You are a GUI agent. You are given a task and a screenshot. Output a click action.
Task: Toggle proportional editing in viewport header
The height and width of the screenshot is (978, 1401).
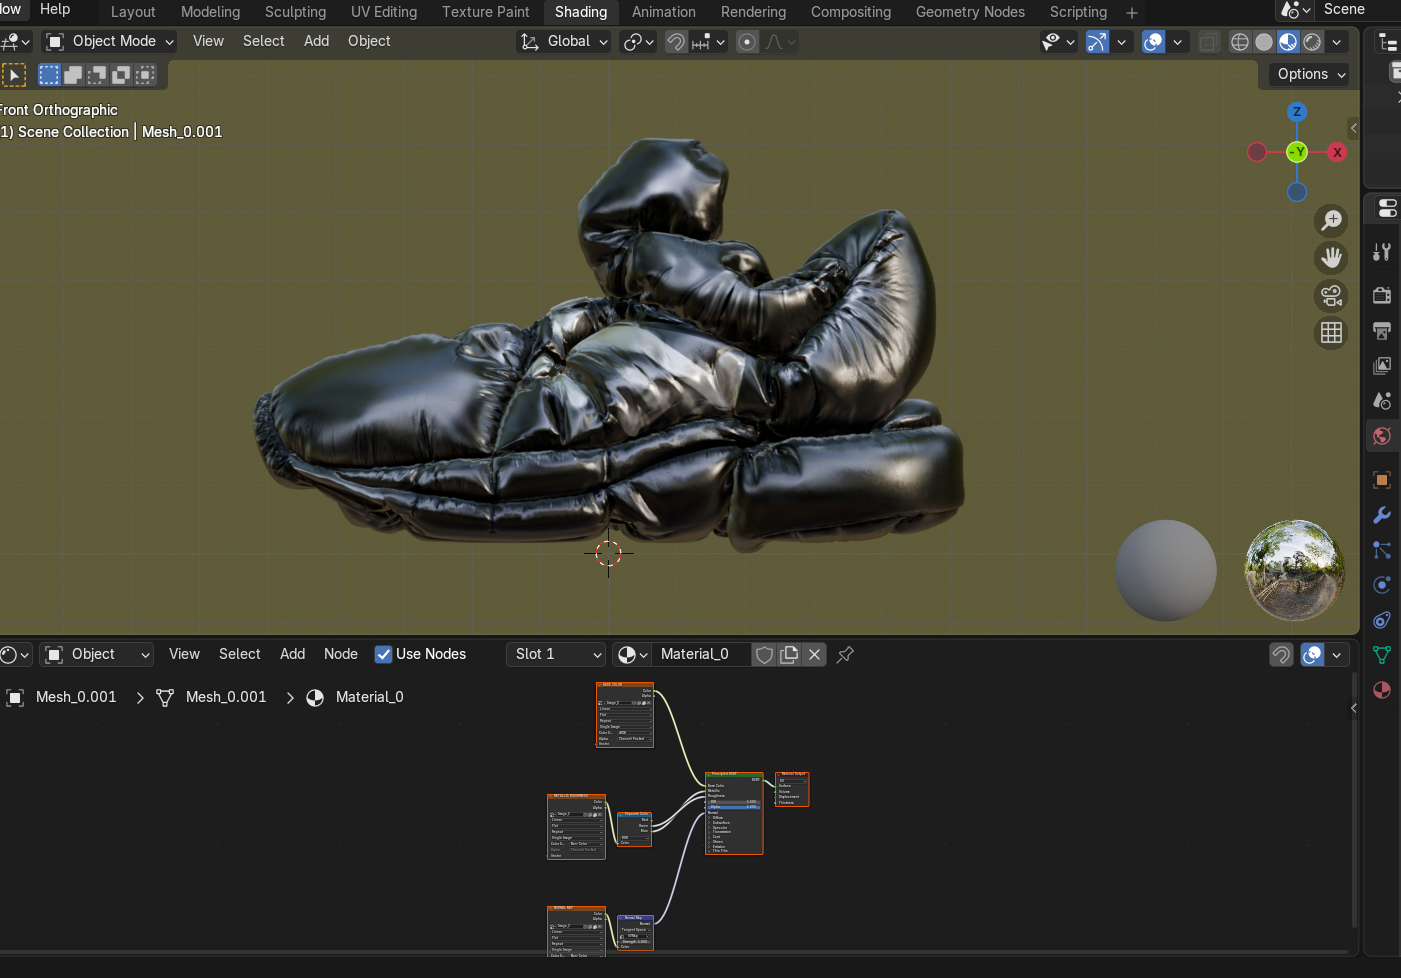pyautogui.click(x=747, y=42)
